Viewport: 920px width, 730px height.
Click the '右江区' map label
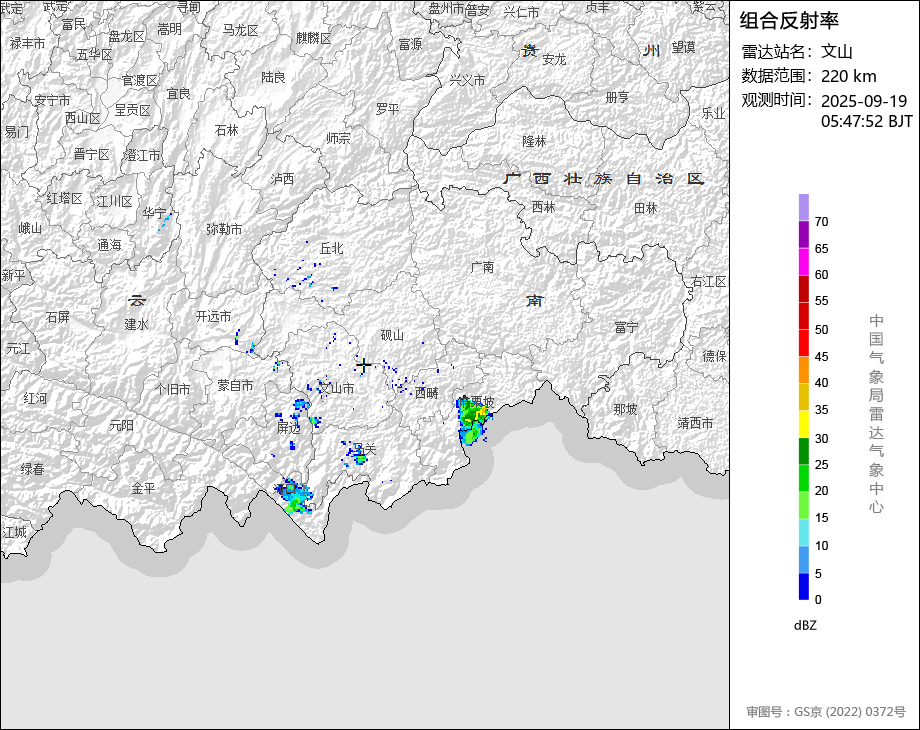click(709, 282)
